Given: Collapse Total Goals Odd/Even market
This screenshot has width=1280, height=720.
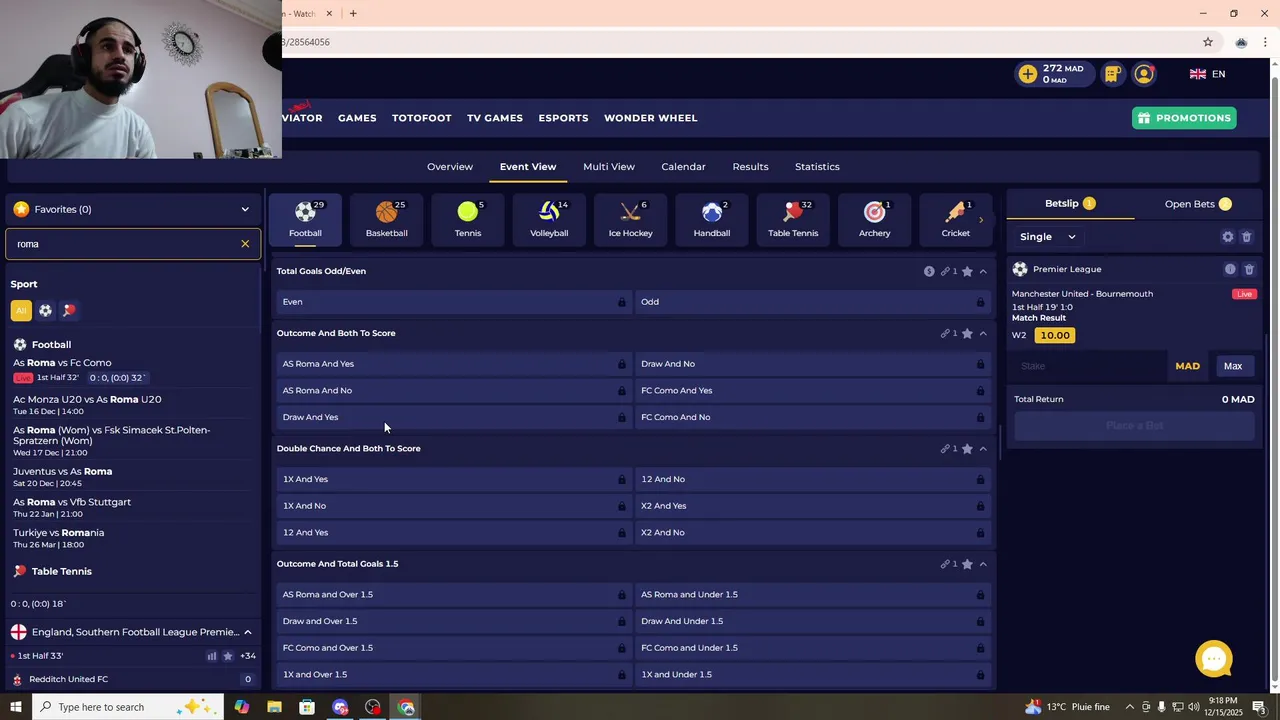Looking at the screenshot, I should point(983,271).
